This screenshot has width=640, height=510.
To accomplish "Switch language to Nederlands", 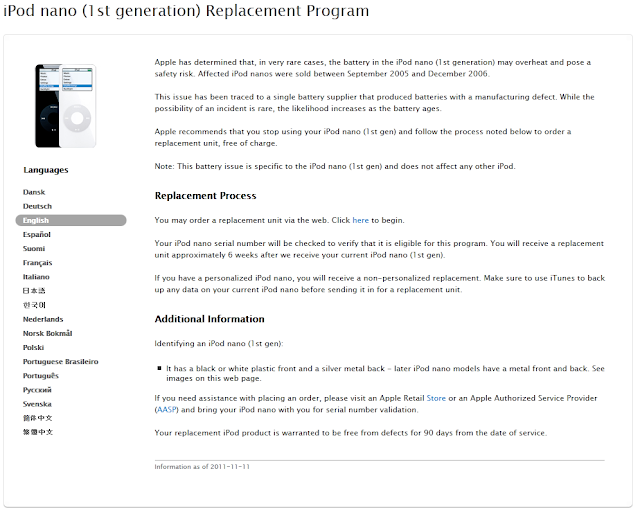I will click(x=43, y=319).
